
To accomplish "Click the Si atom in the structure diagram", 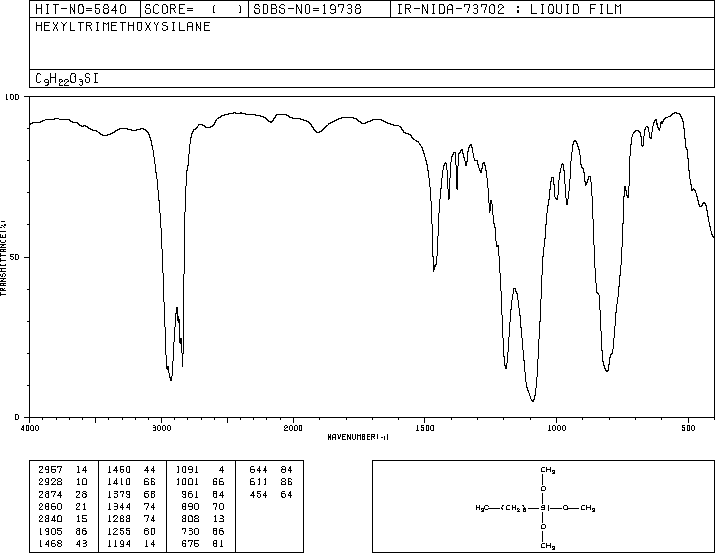I will [x=544, y=508].
